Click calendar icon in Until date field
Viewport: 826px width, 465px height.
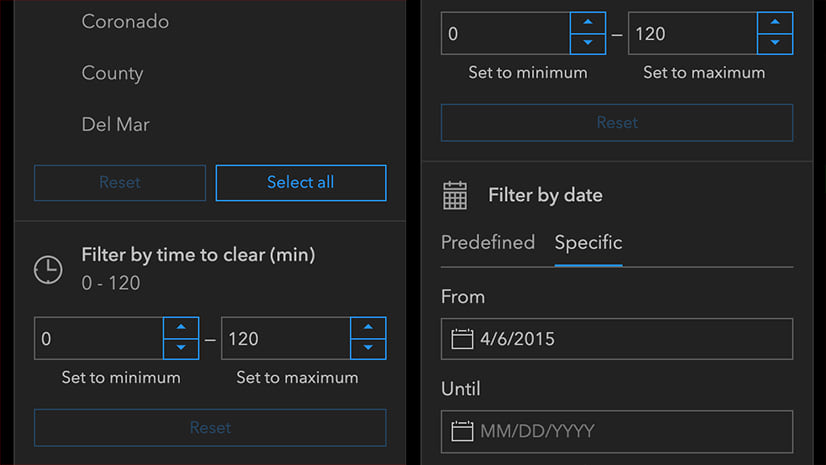pos(462,431)
